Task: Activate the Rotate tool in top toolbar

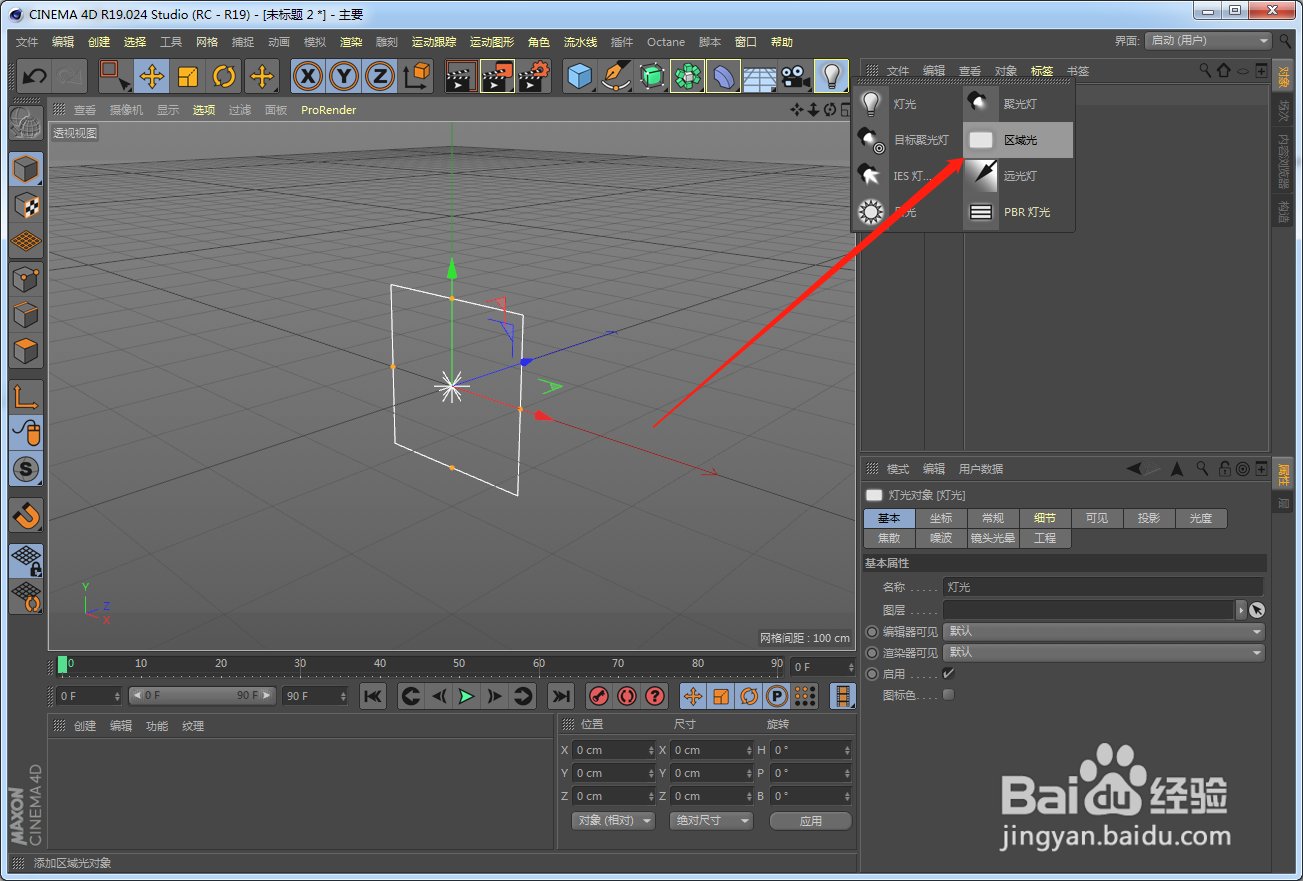Action: click(224, 76)
